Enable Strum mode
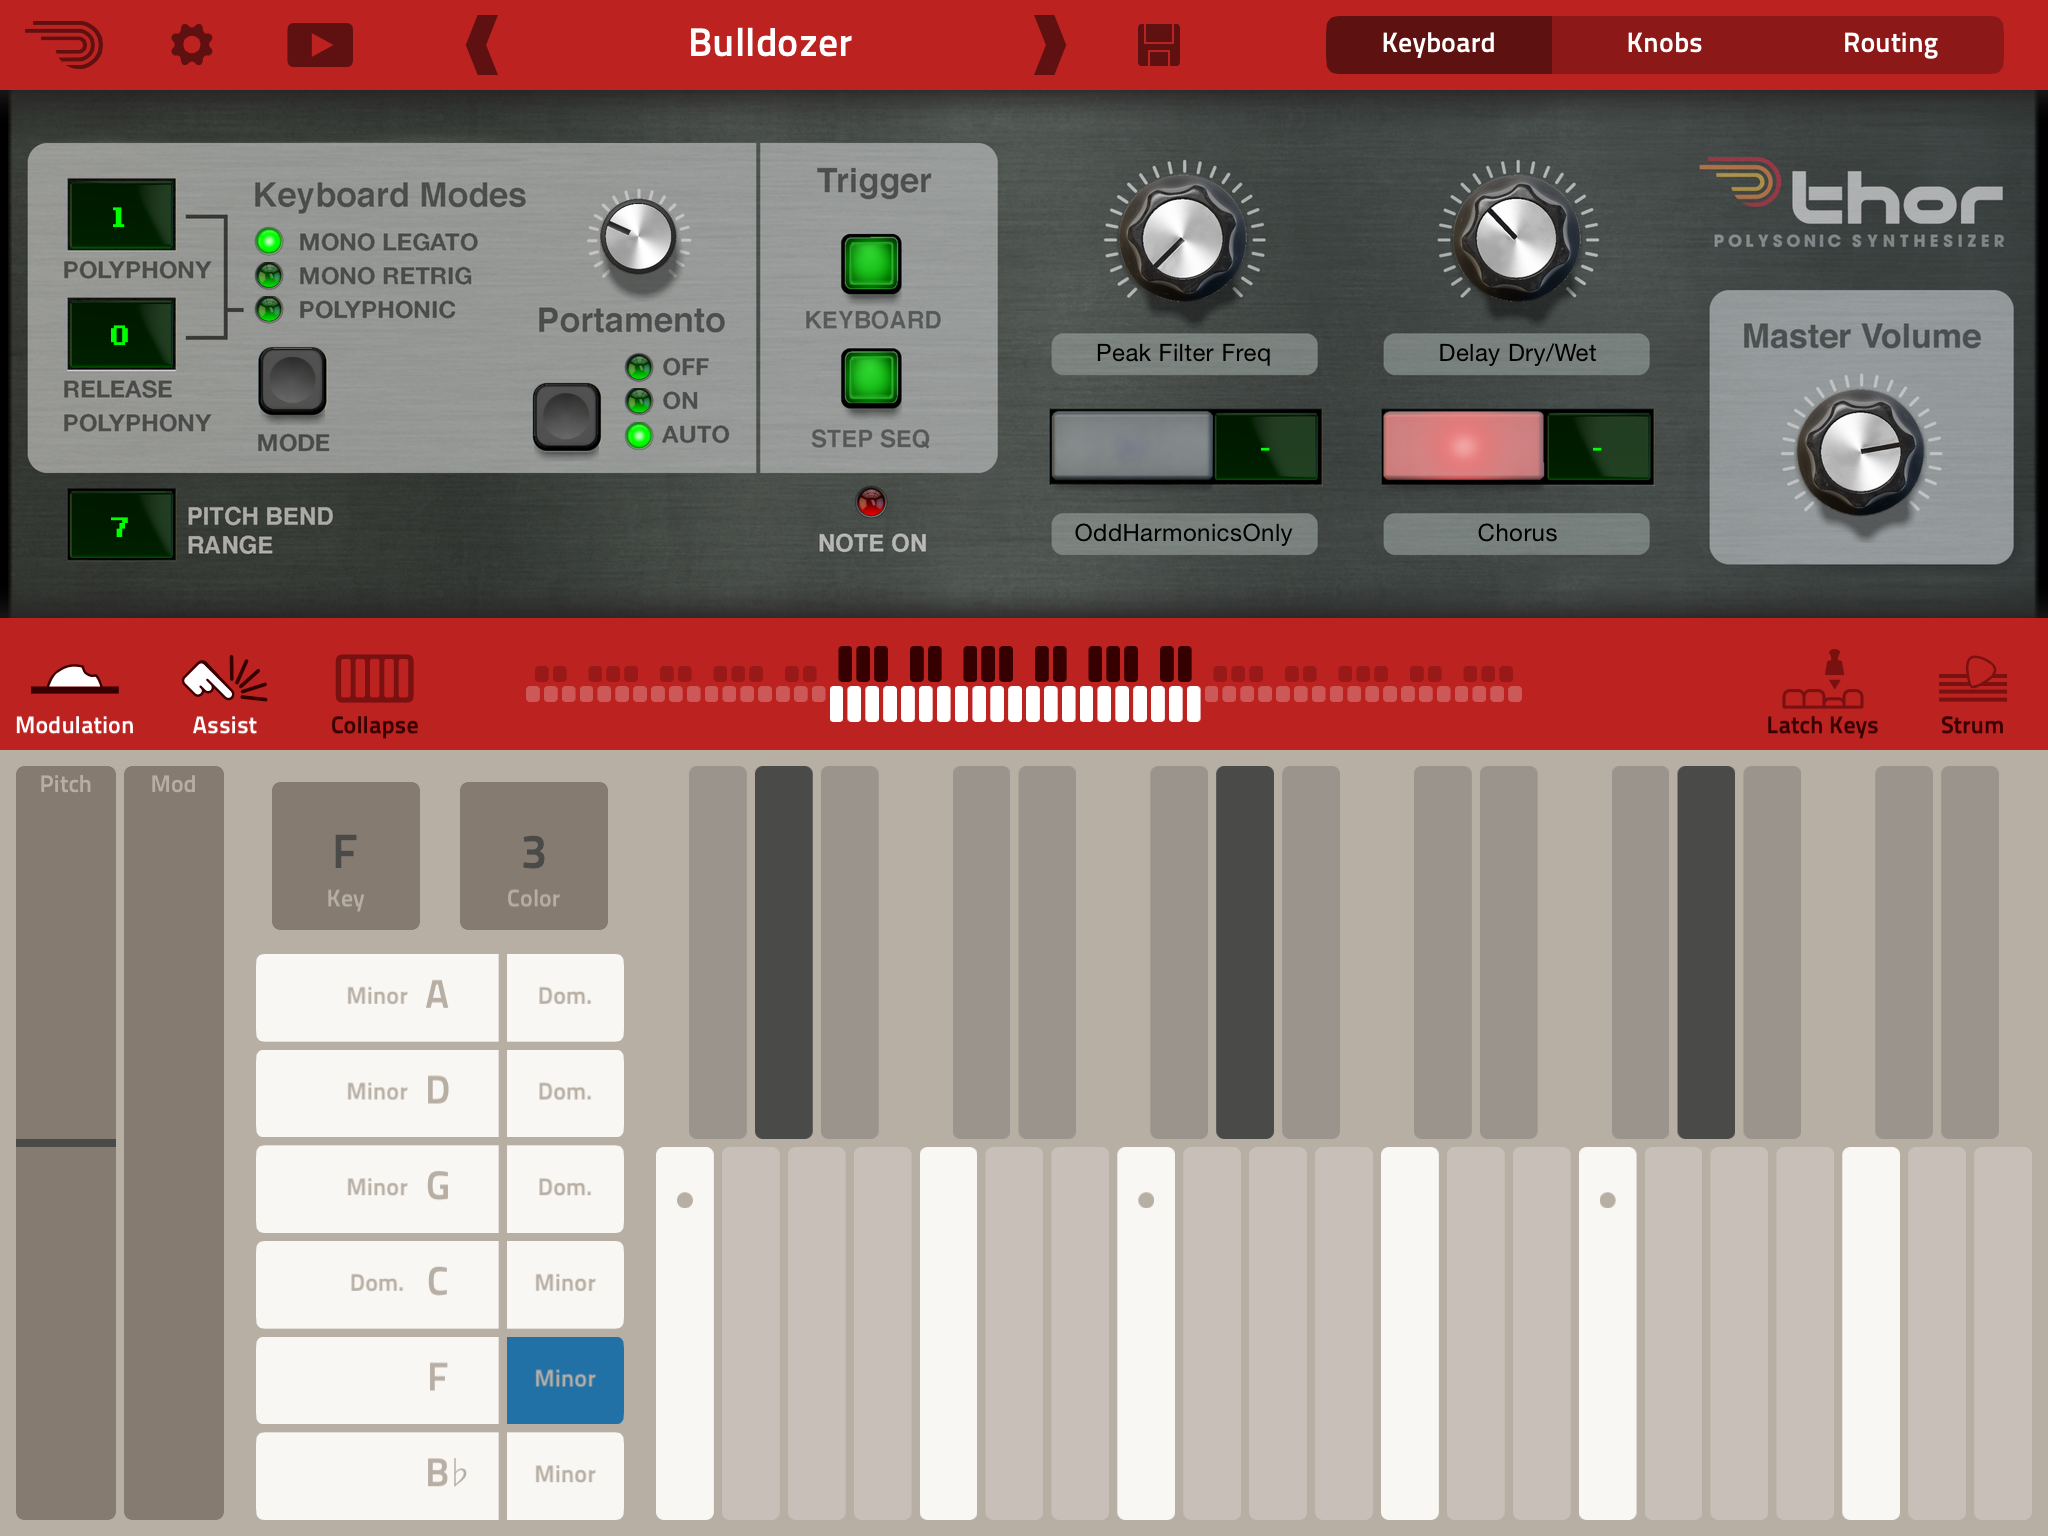 click(1972, 698)
